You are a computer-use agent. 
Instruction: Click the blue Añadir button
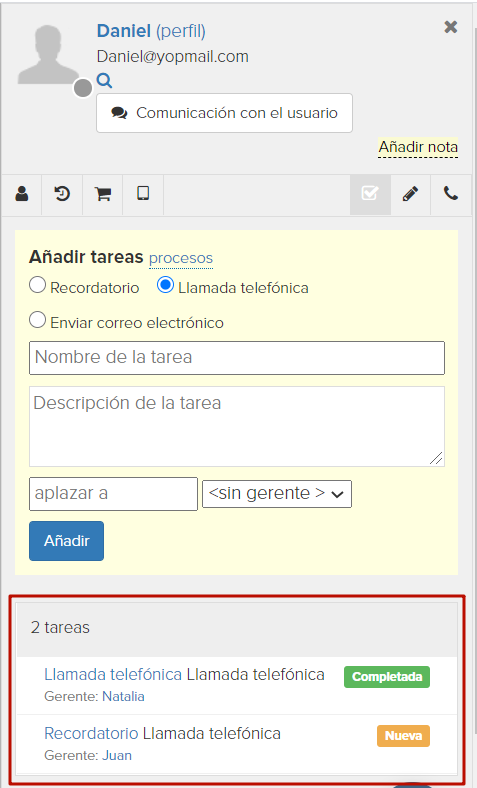coord(66,541)
